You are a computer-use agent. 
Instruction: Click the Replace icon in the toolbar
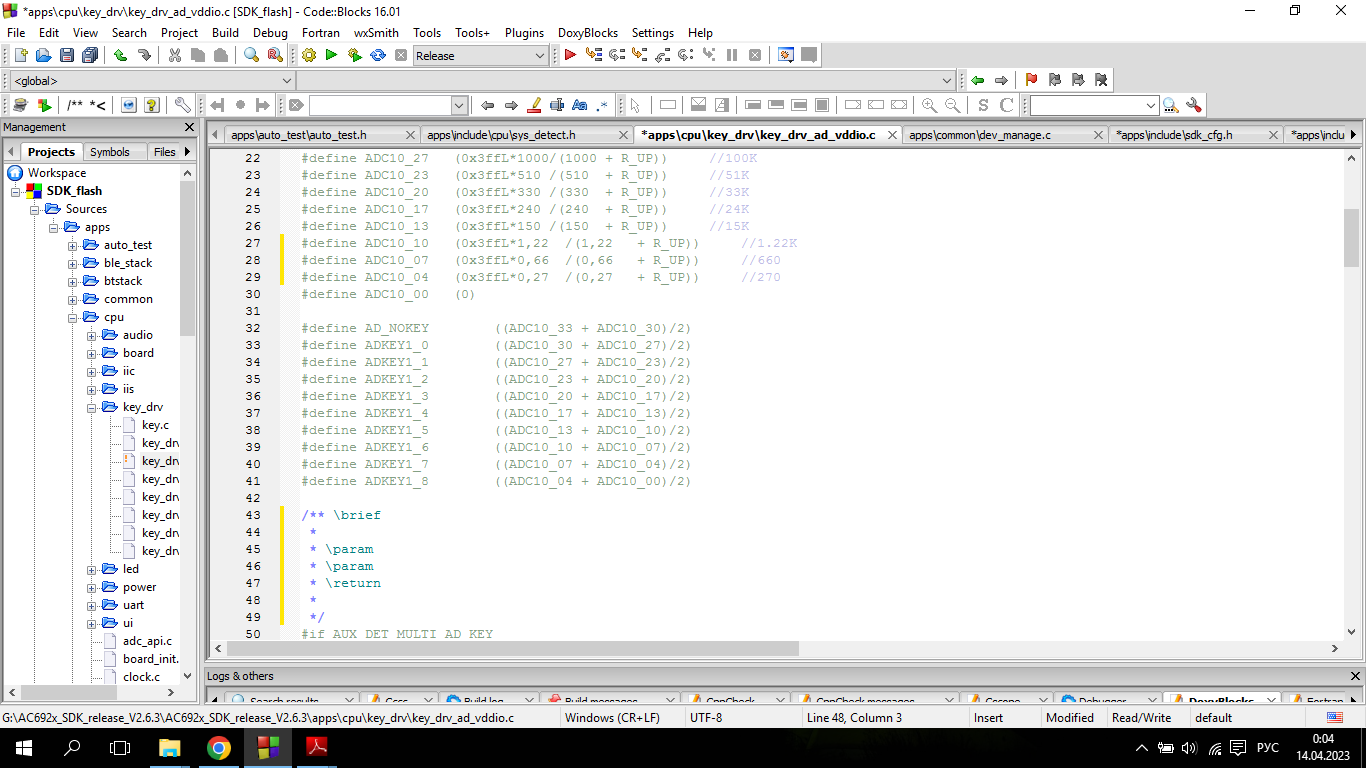click(275, 55)
